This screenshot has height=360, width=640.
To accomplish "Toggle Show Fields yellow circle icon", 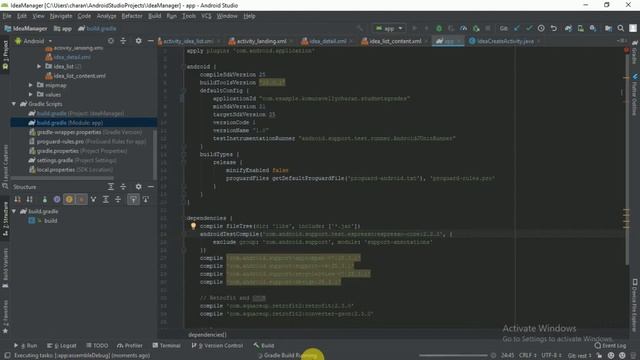I will [69, 199].
